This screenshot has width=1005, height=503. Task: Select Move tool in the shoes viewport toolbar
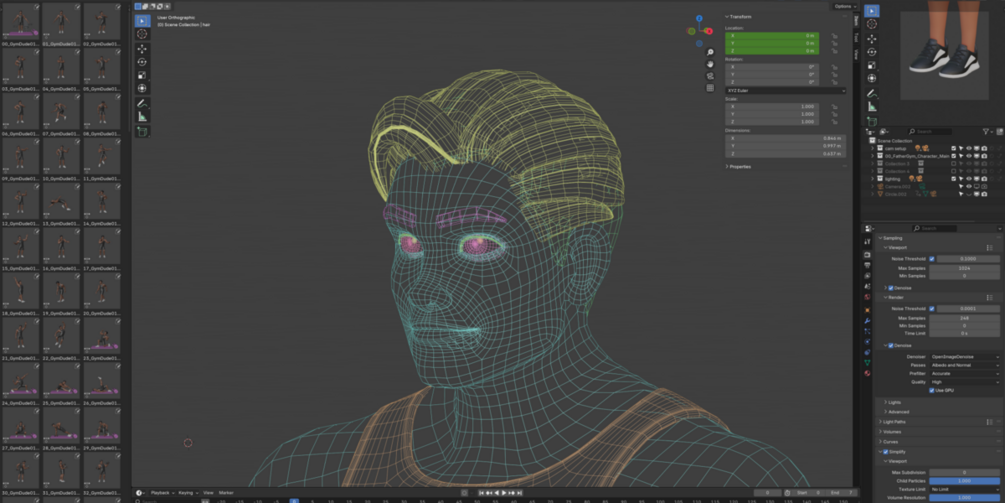(872, 38)
